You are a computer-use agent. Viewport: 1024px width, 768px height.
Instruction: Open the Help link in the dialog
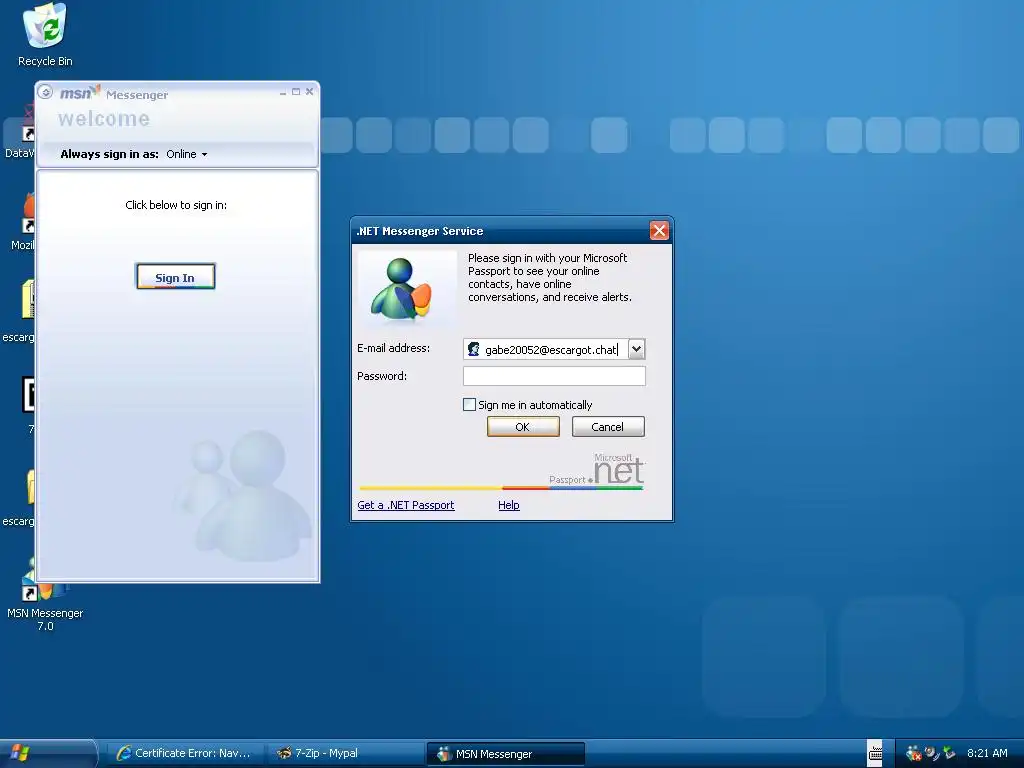pos(509,505)
